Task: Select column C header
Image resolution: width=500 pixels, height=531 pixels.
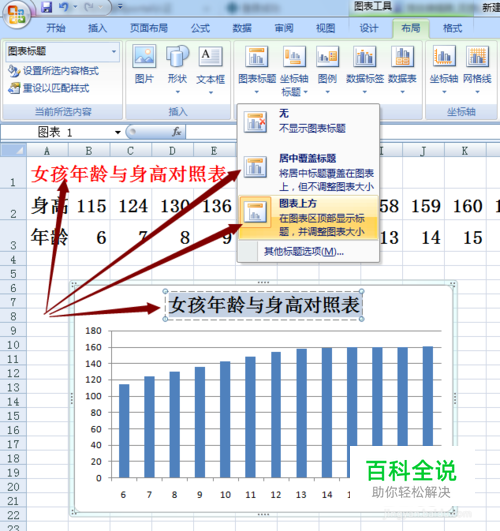Action: (130, 150)
